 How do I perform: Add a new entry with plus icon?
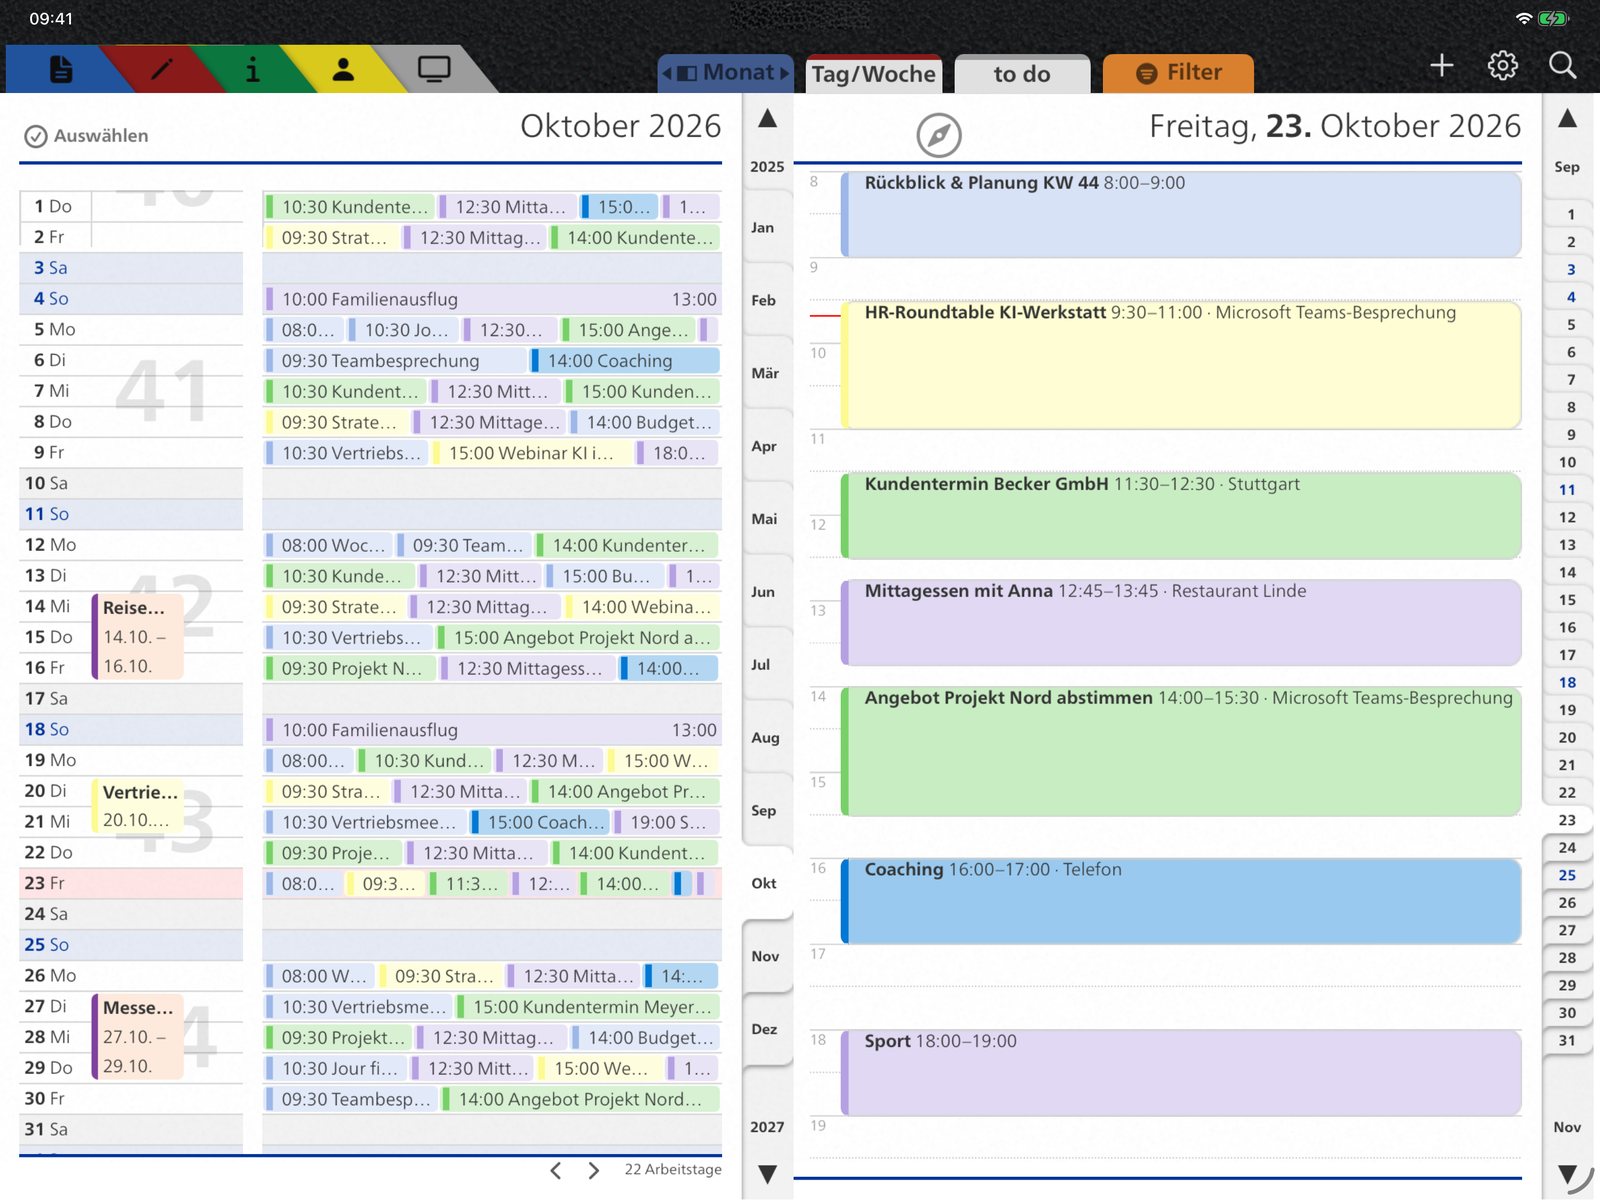(x=1441, y=66)
